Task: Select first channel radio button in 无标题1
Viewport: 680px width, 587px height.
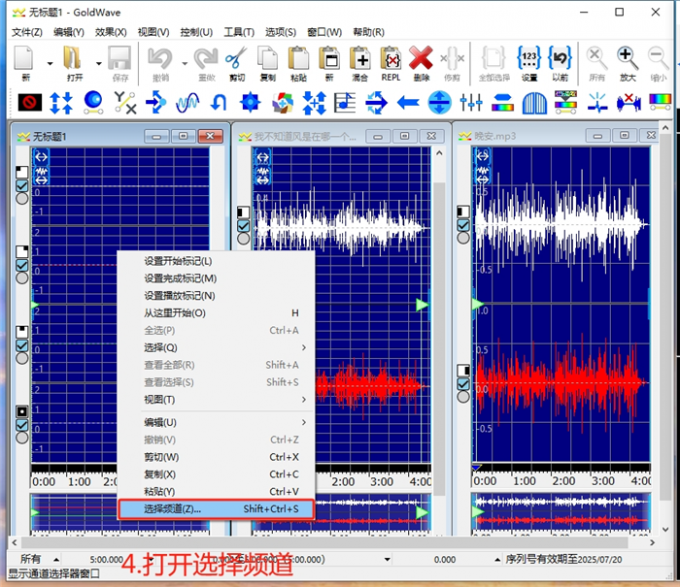Action: click(22, 199)
